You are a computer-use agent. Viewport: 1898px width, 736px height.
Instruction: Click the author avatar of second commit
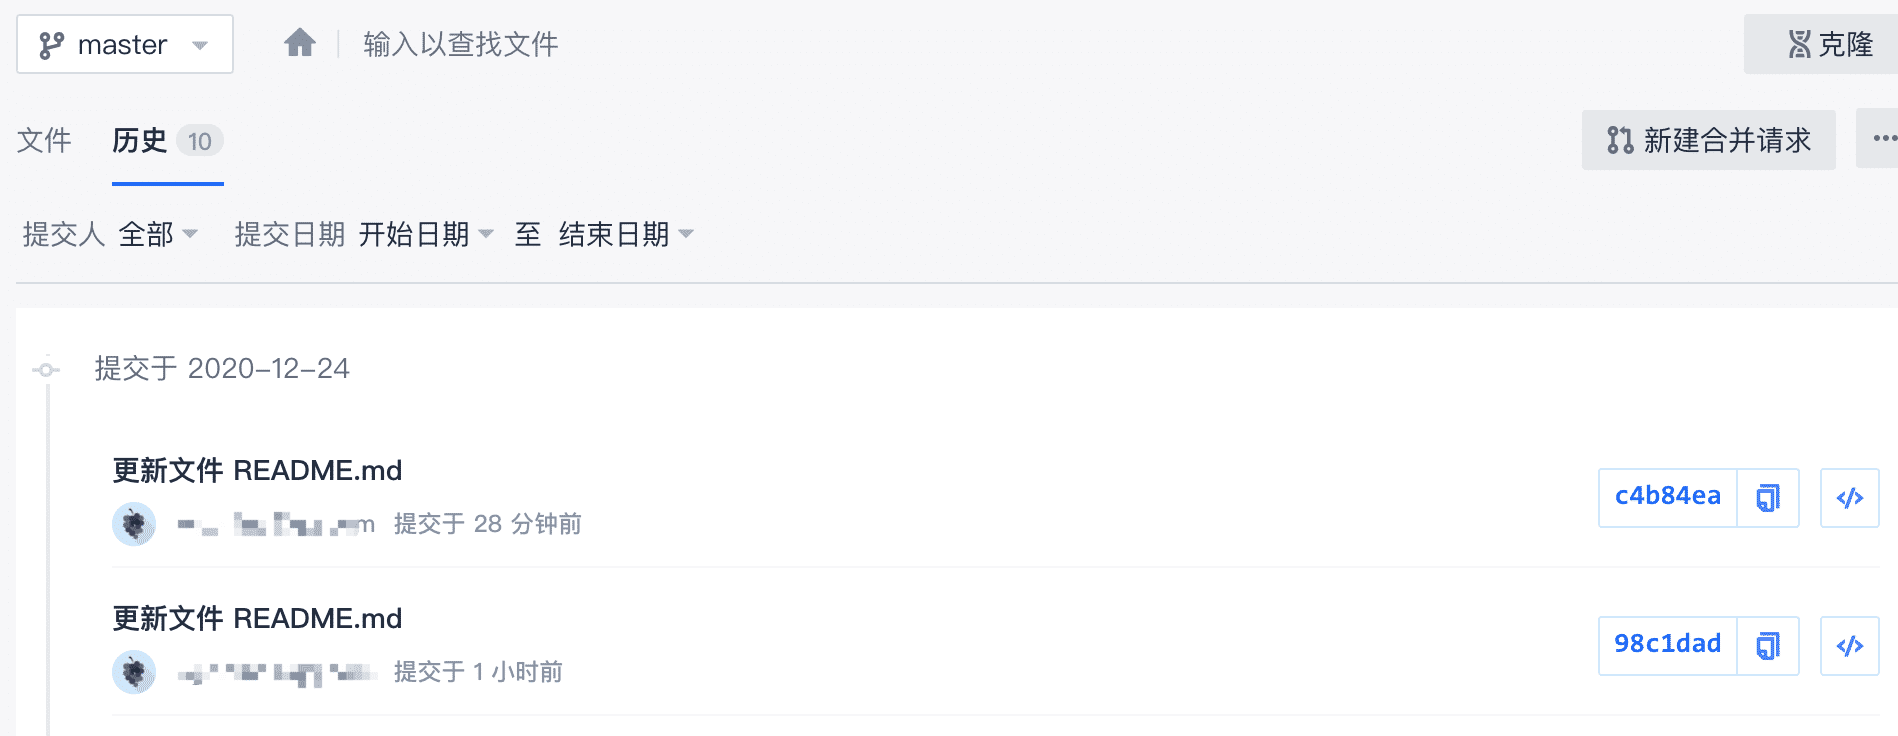click(134, 672)
